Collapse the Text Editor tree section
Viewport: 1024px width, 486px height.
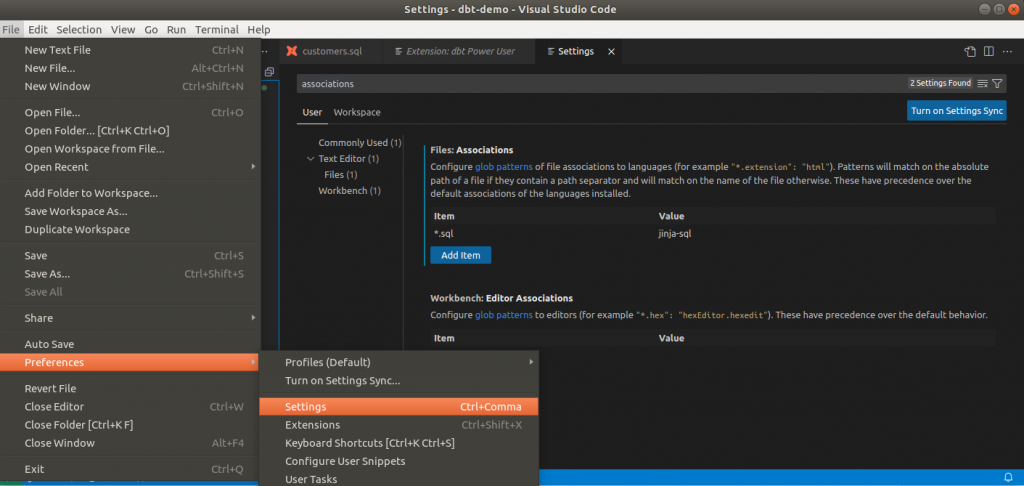310,159
